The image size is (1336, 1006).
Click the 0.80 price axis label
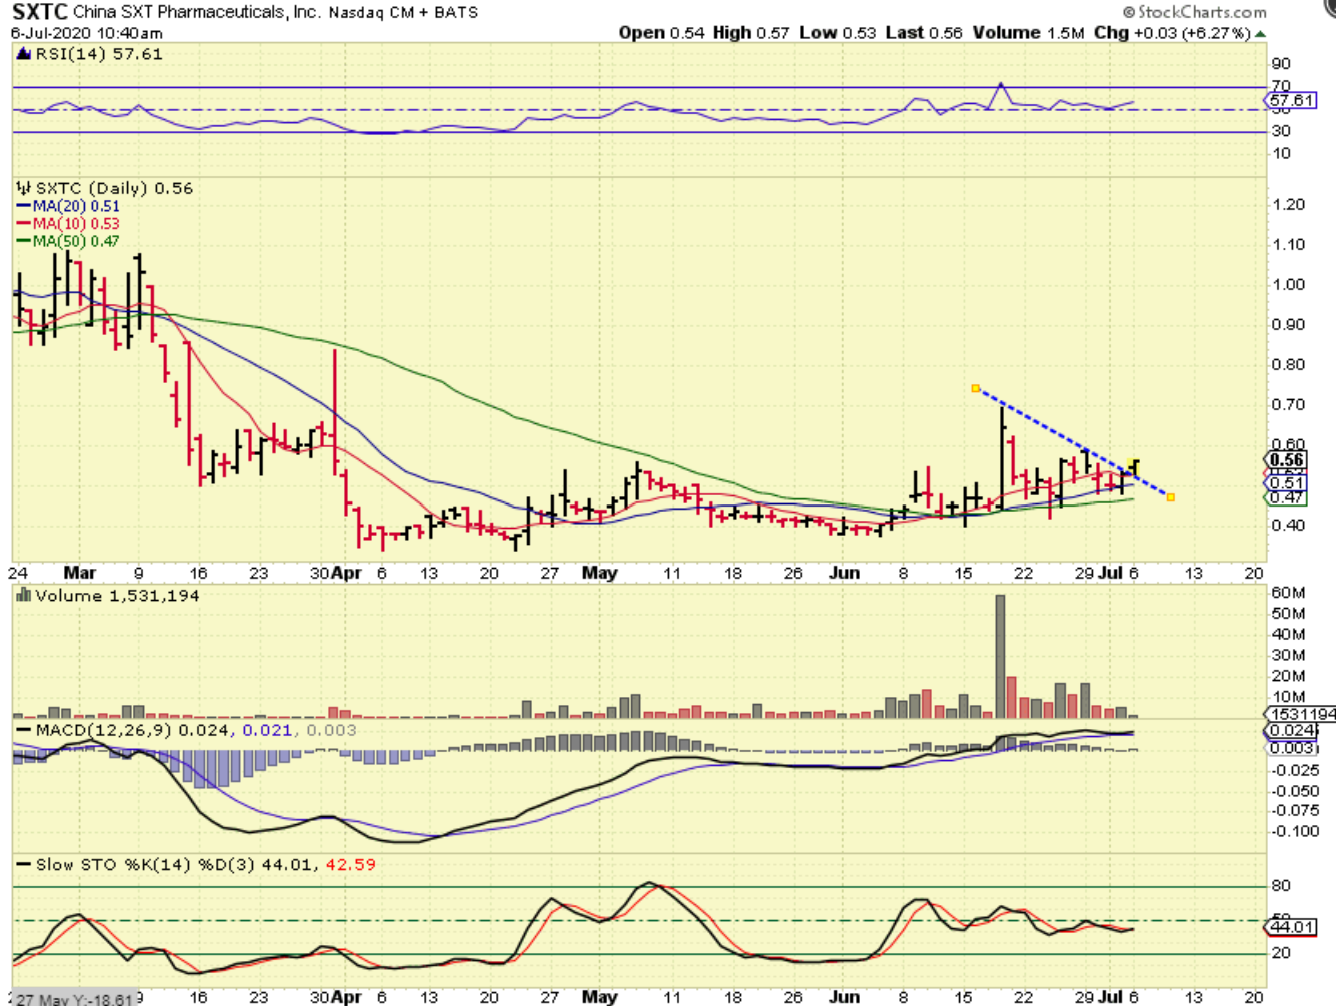pyautogui.click(x=1288, y=364)
